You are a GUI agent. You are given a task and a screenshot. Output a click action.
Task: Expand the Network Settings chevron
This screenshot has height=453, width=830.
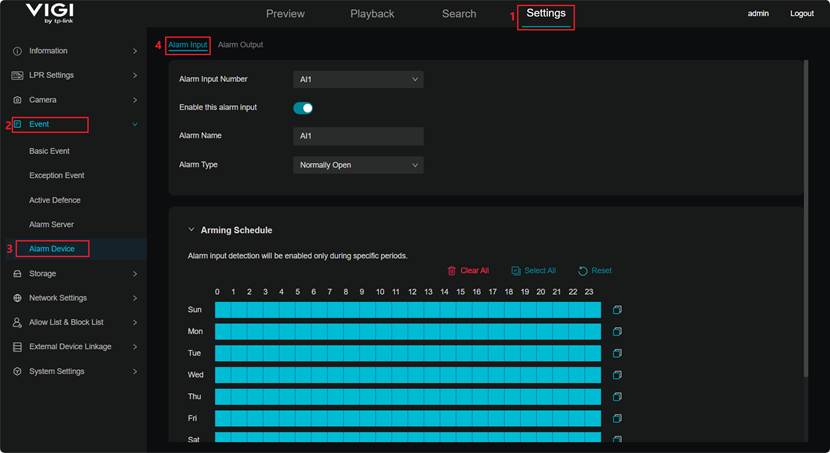tap(135, 298)
